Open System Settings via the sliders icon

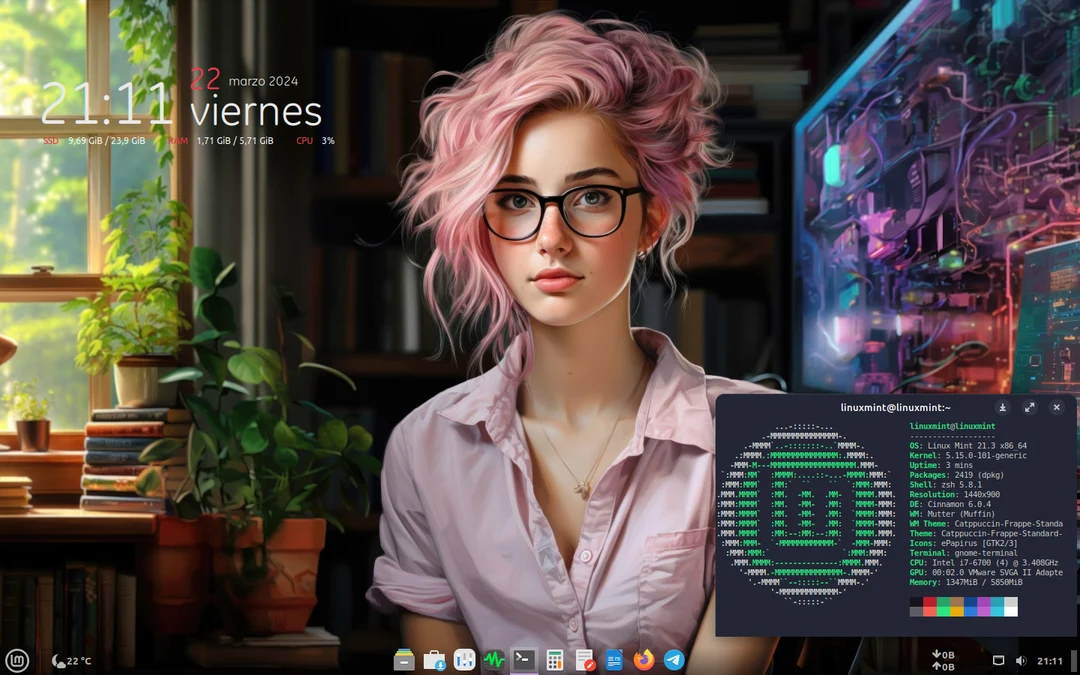pyautogui.click(x=465, y=660)
